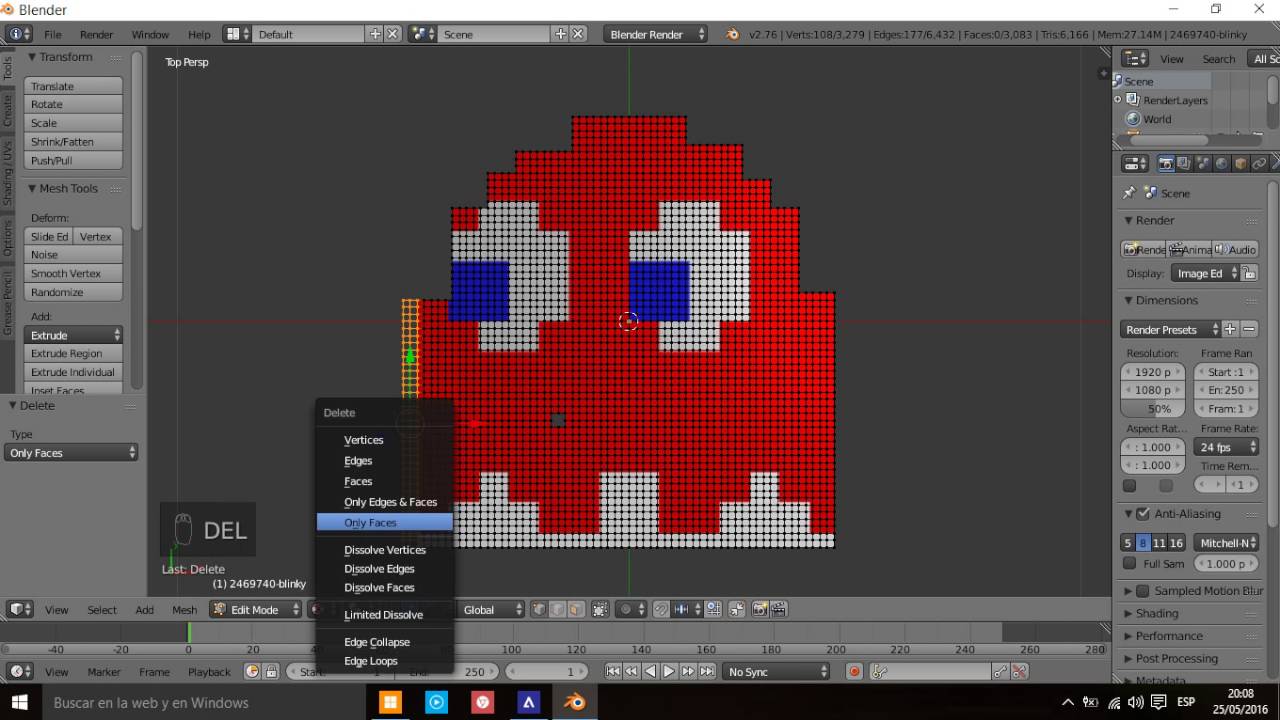Open the Windows Store taskbar icon
Viewport: 1280px width, 720px height.
[389, 702]
